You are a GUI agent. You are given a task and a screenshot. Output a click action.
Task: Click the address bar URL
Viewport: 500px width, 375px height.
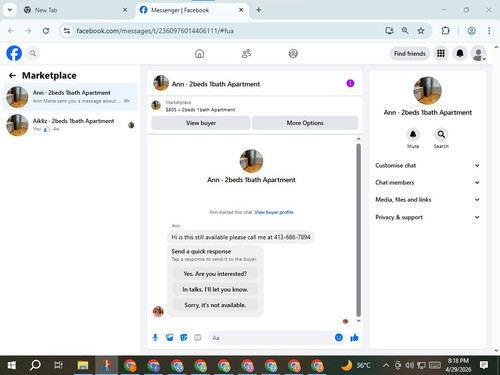155,31
